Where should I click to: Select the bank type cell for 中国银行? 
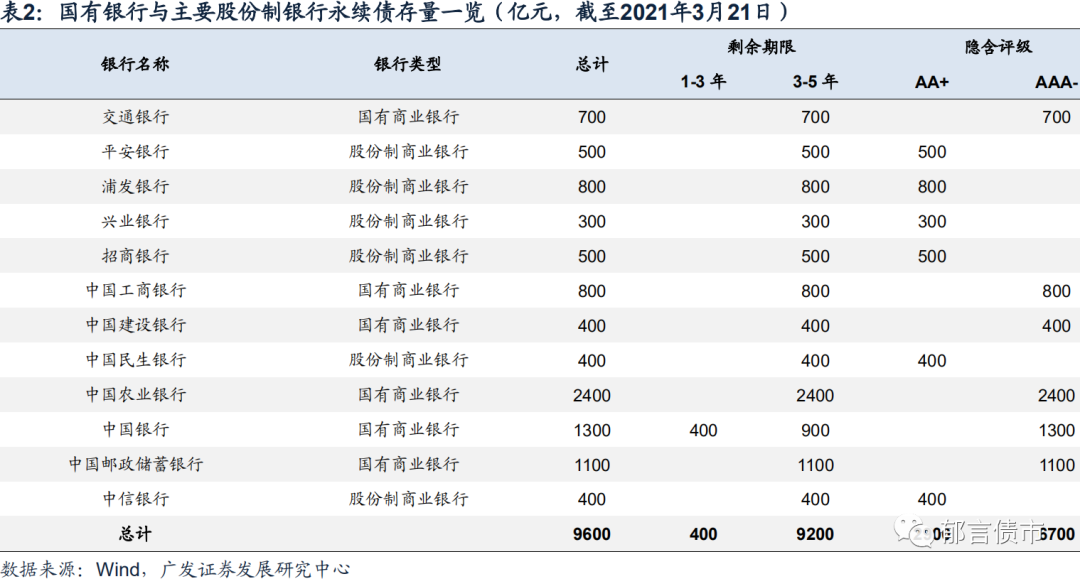tap(408, 430)
